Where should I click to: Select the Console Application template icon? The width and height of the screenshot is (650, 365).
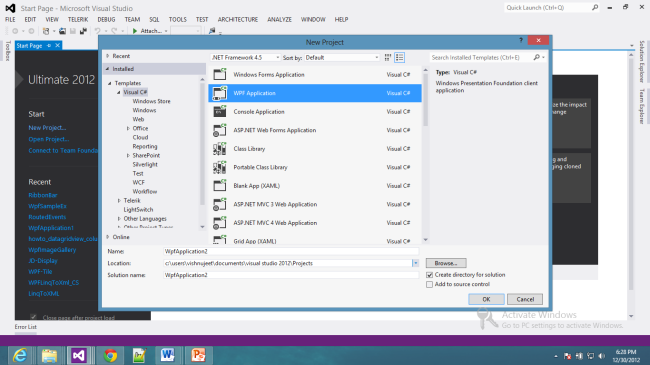(220, 112)
